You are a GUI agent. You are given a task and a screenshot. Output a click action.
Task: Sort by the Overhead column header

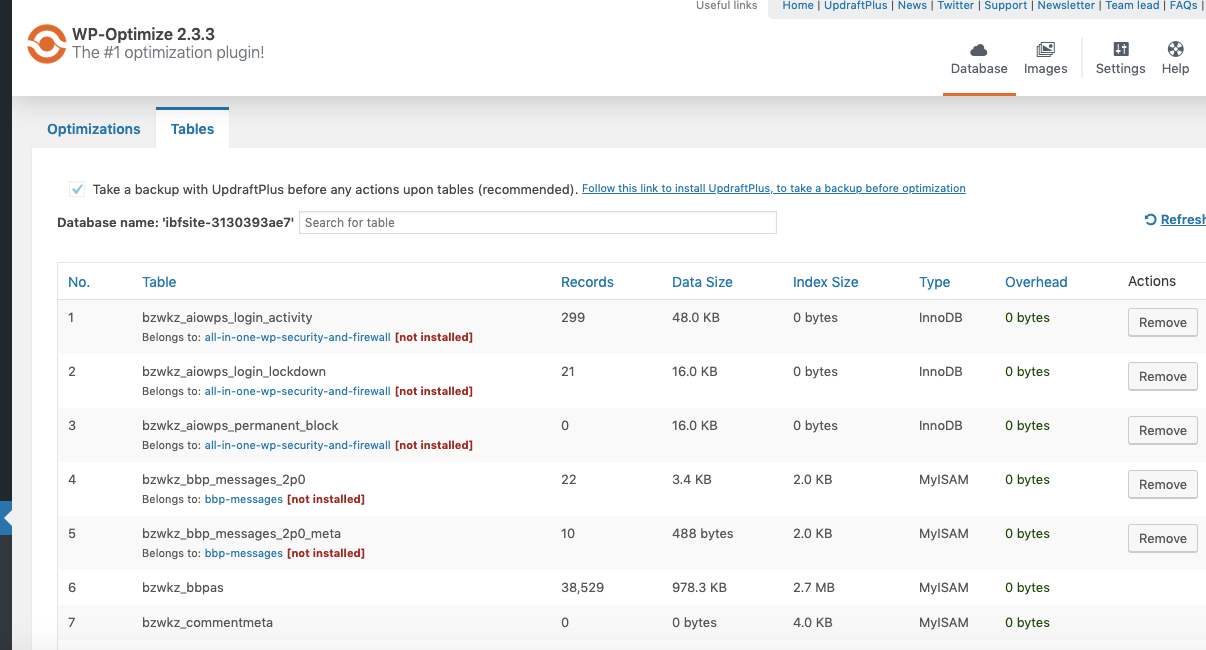(x=1036, y=282)
